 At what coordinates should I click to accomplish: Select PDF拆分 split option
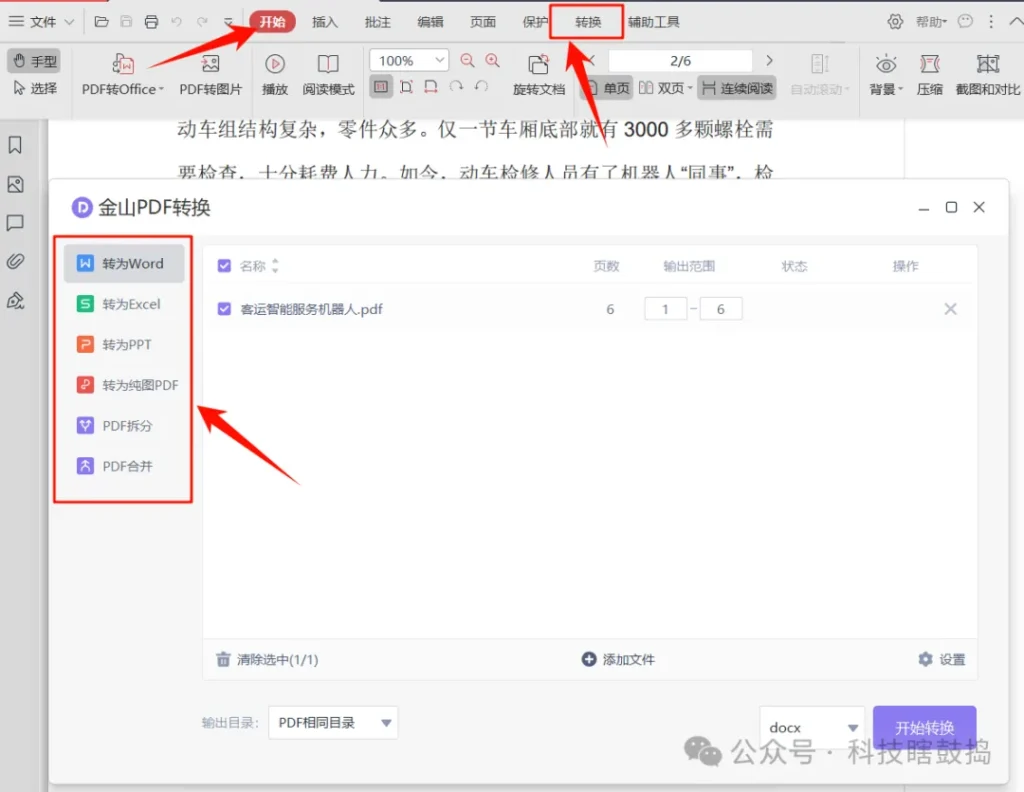click(123, 425)
